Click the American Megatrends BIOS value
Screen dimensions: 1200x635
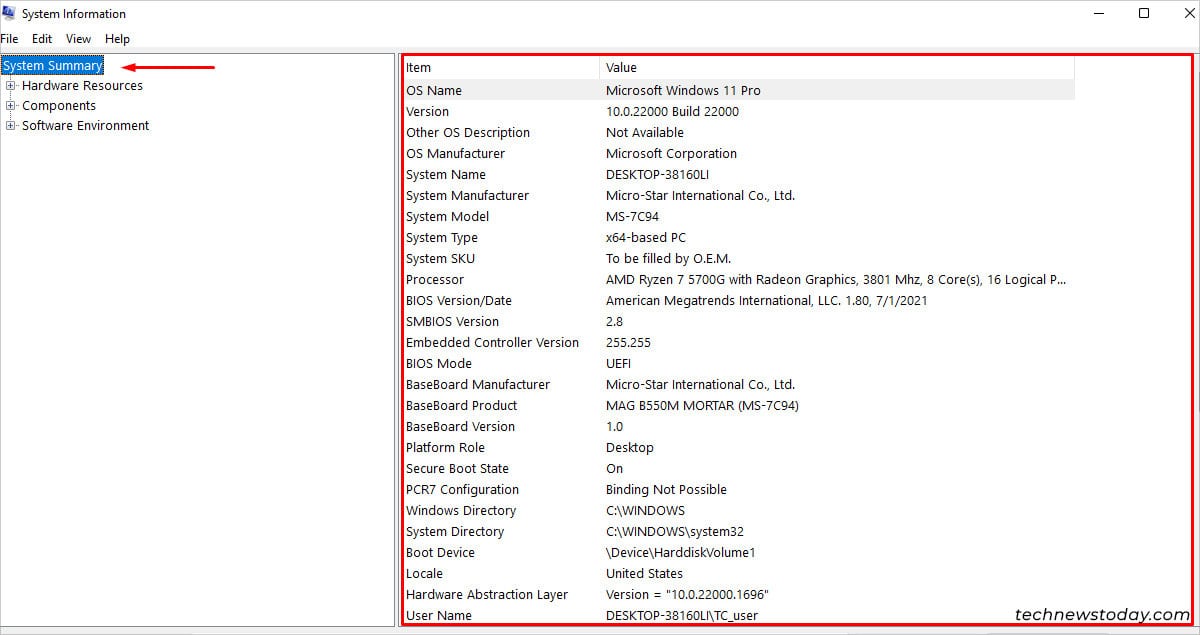pyautogui.click(x=766, y=300)
